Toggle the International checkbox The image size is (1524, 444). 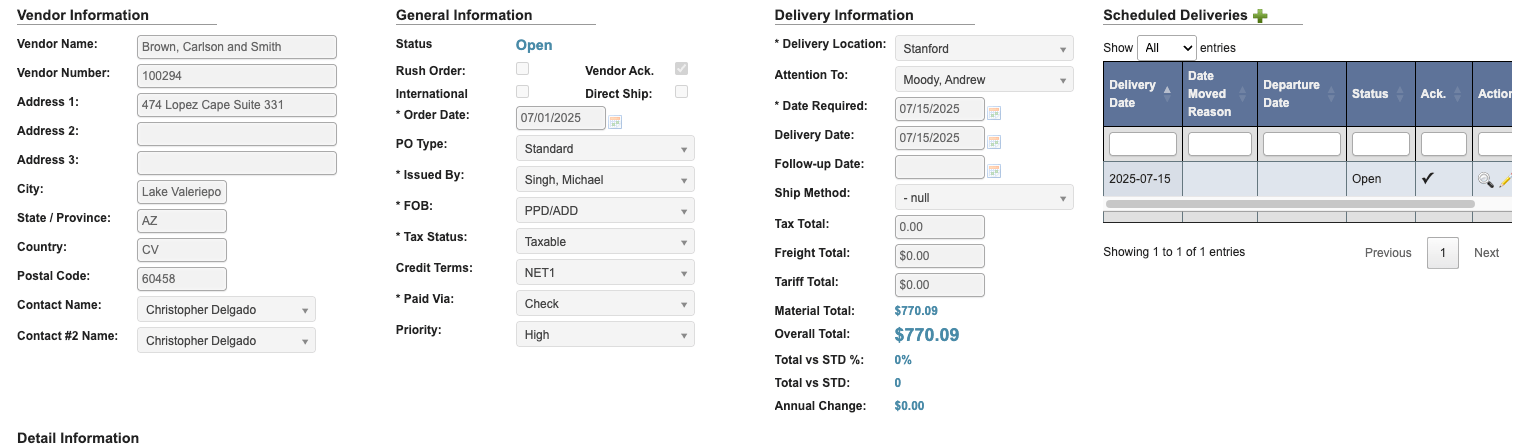(x=522, y=91)
